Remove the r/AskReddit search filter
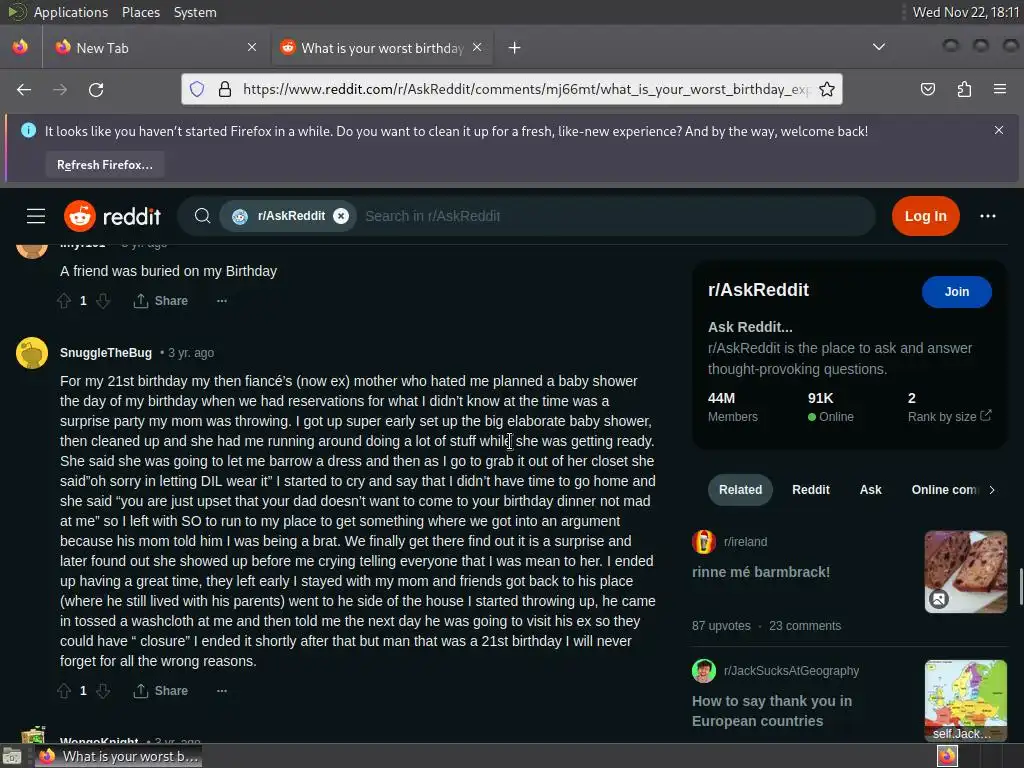The image size is (1024, 768). [341, 216]
